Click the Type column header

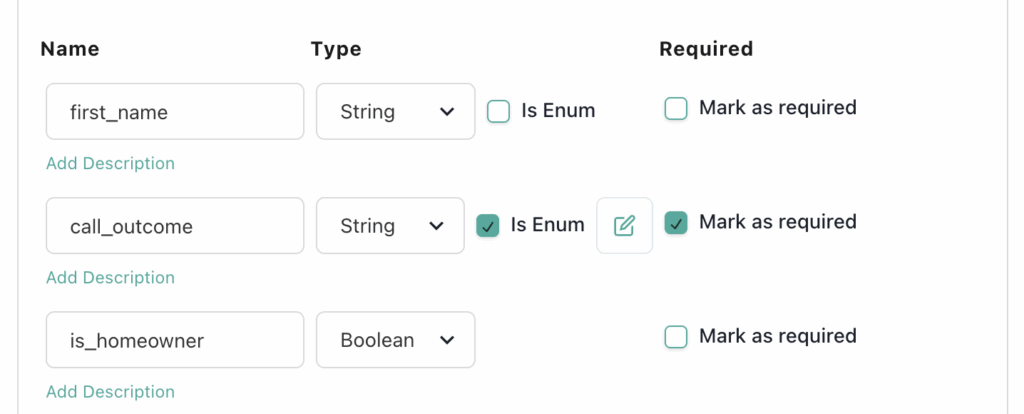click(x=336, y=48)
